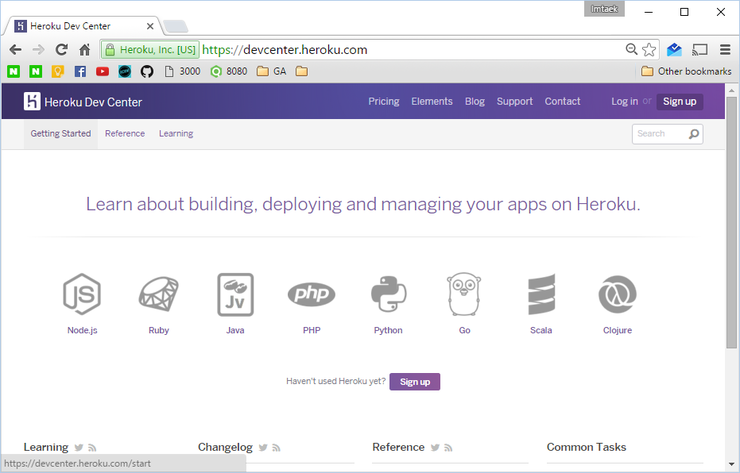Click the scrollbar up arrow
Viewport: 740px width, 473px height.
click(732, 90)
